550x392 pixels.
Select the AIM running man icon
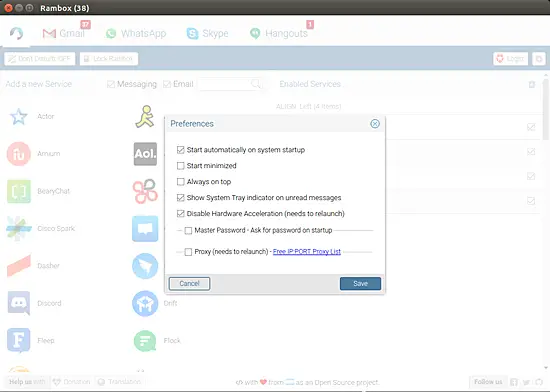145,116
